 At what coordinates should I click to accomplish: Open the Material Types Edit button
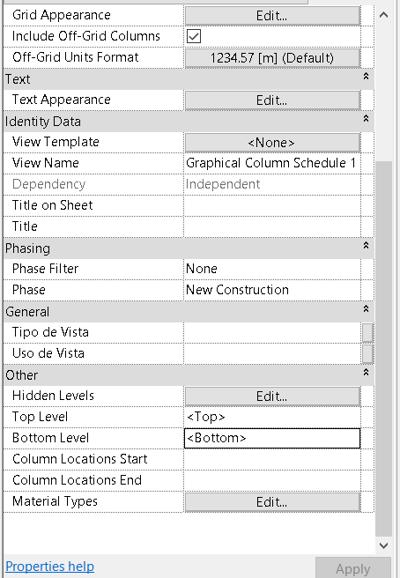point(272,502)
